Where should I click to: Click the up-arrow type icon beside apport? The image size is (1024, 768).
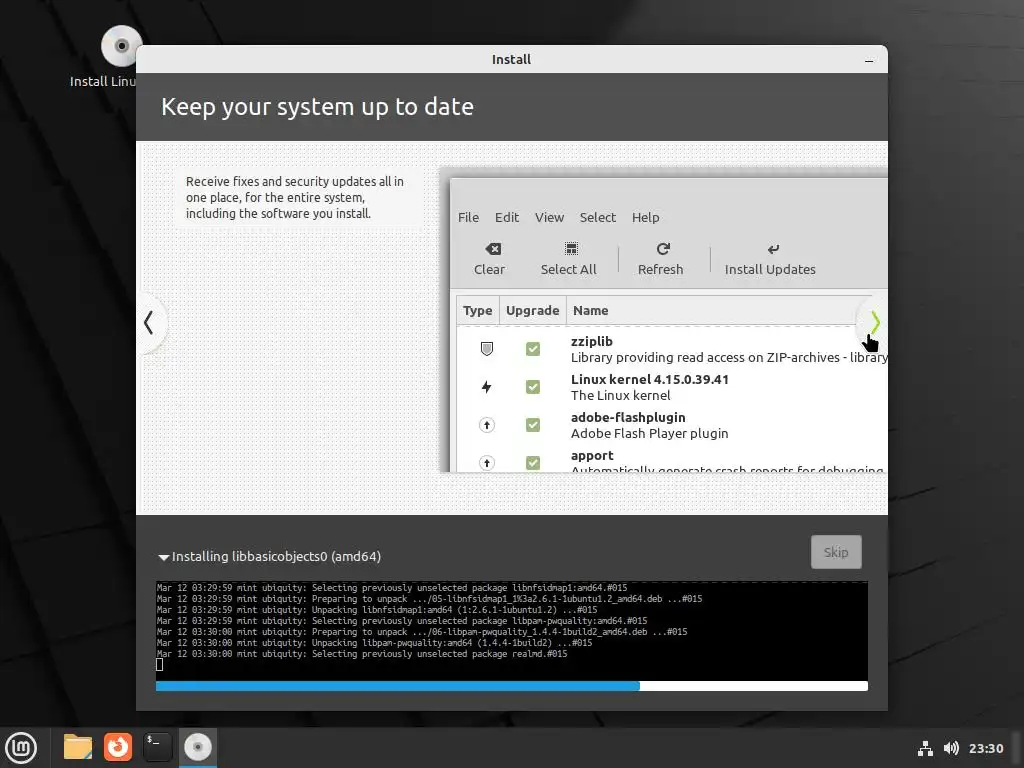point(487,463)
